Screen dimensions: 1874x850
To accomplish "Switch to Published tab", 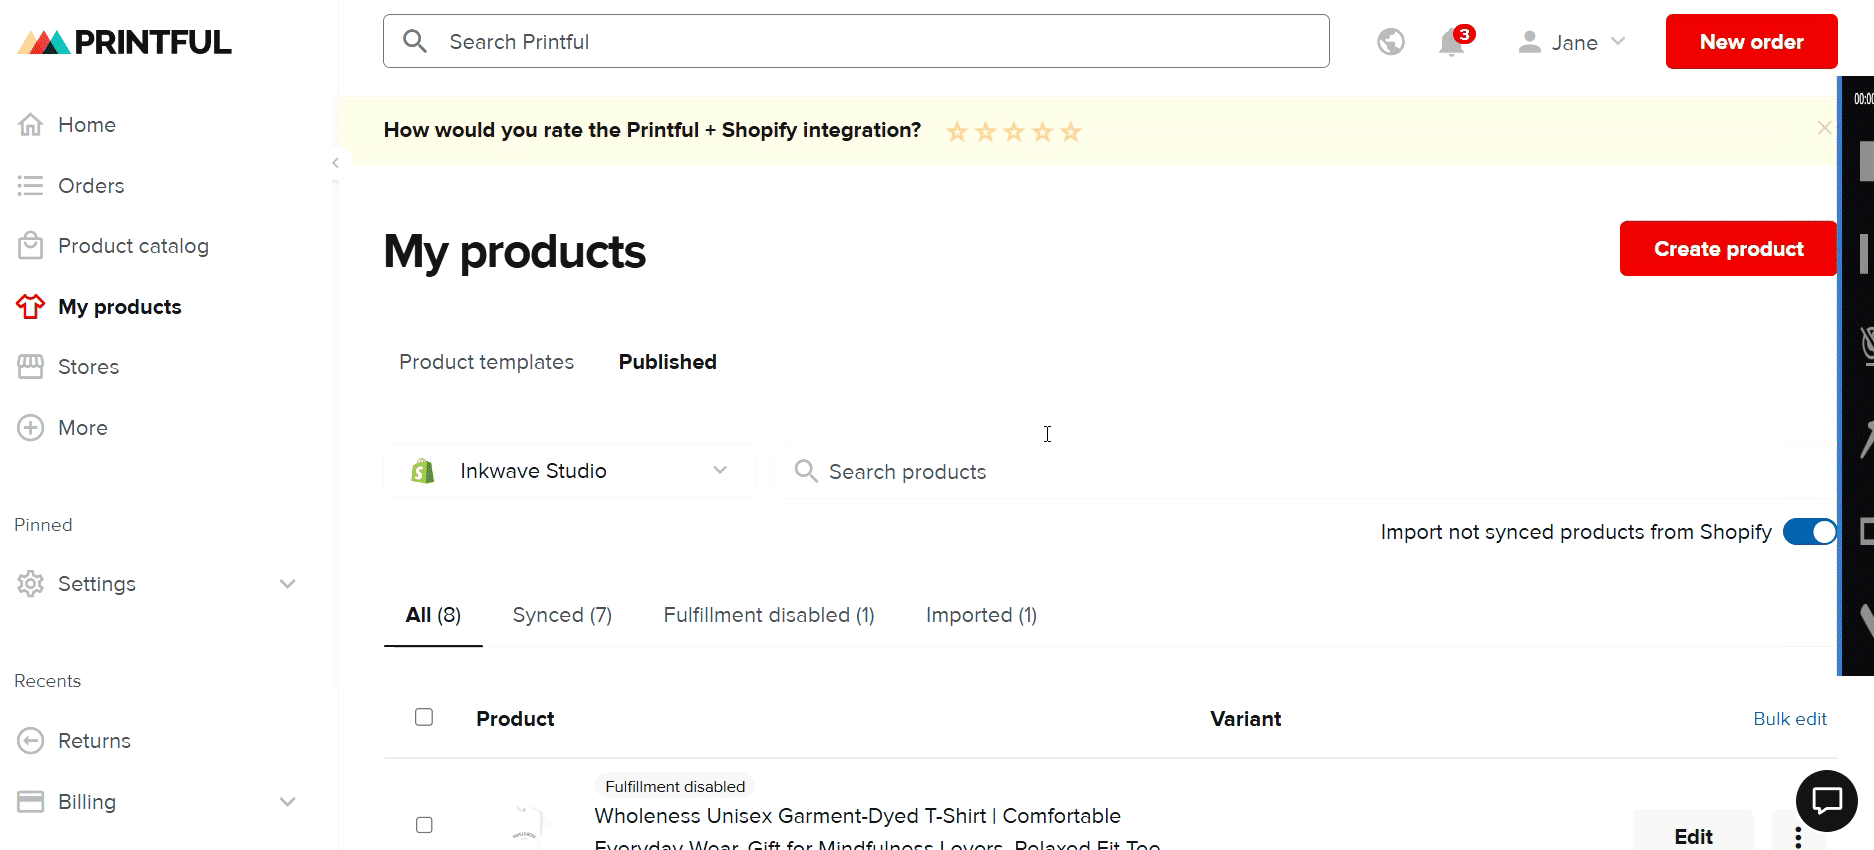I will (x=668, y=362).
